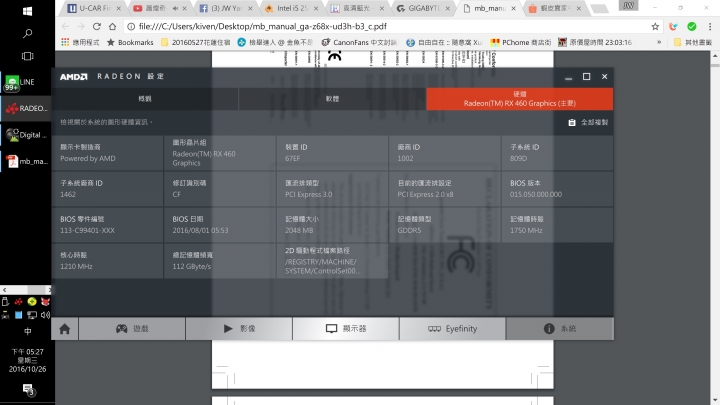Open the CanonFans 中文討論 bookmark
Screen dimensions: 720x405
coord(359,42)
